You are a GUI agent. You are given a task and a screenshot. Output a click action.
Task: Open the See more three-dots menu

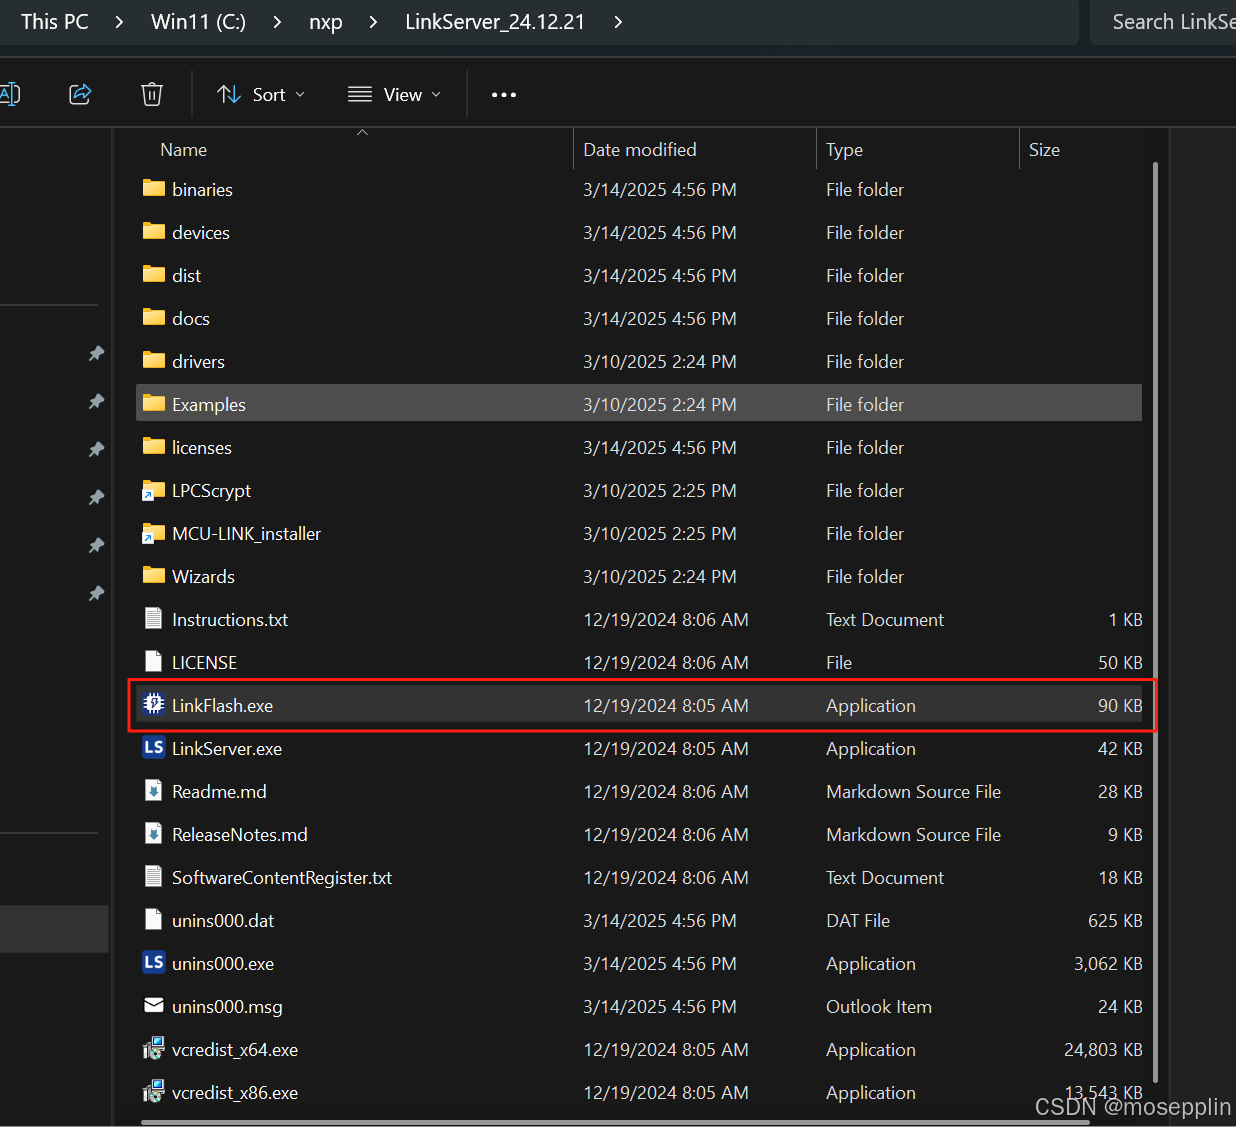point(504,94)
